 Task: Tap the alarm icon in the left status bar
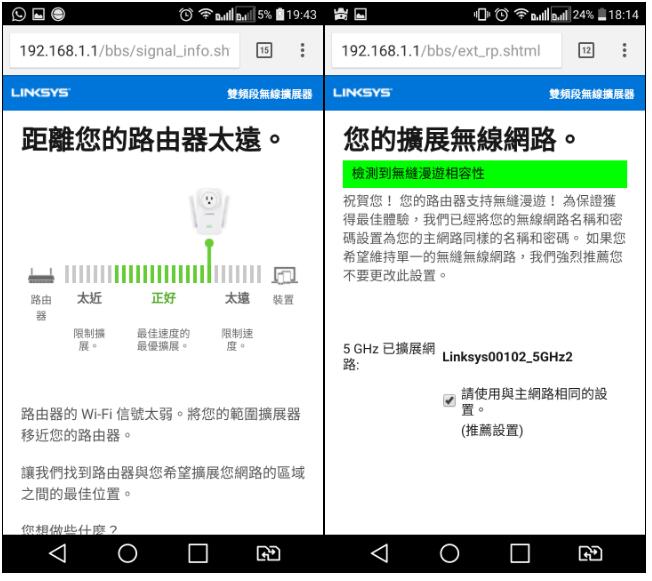click(x=187, y=15)
